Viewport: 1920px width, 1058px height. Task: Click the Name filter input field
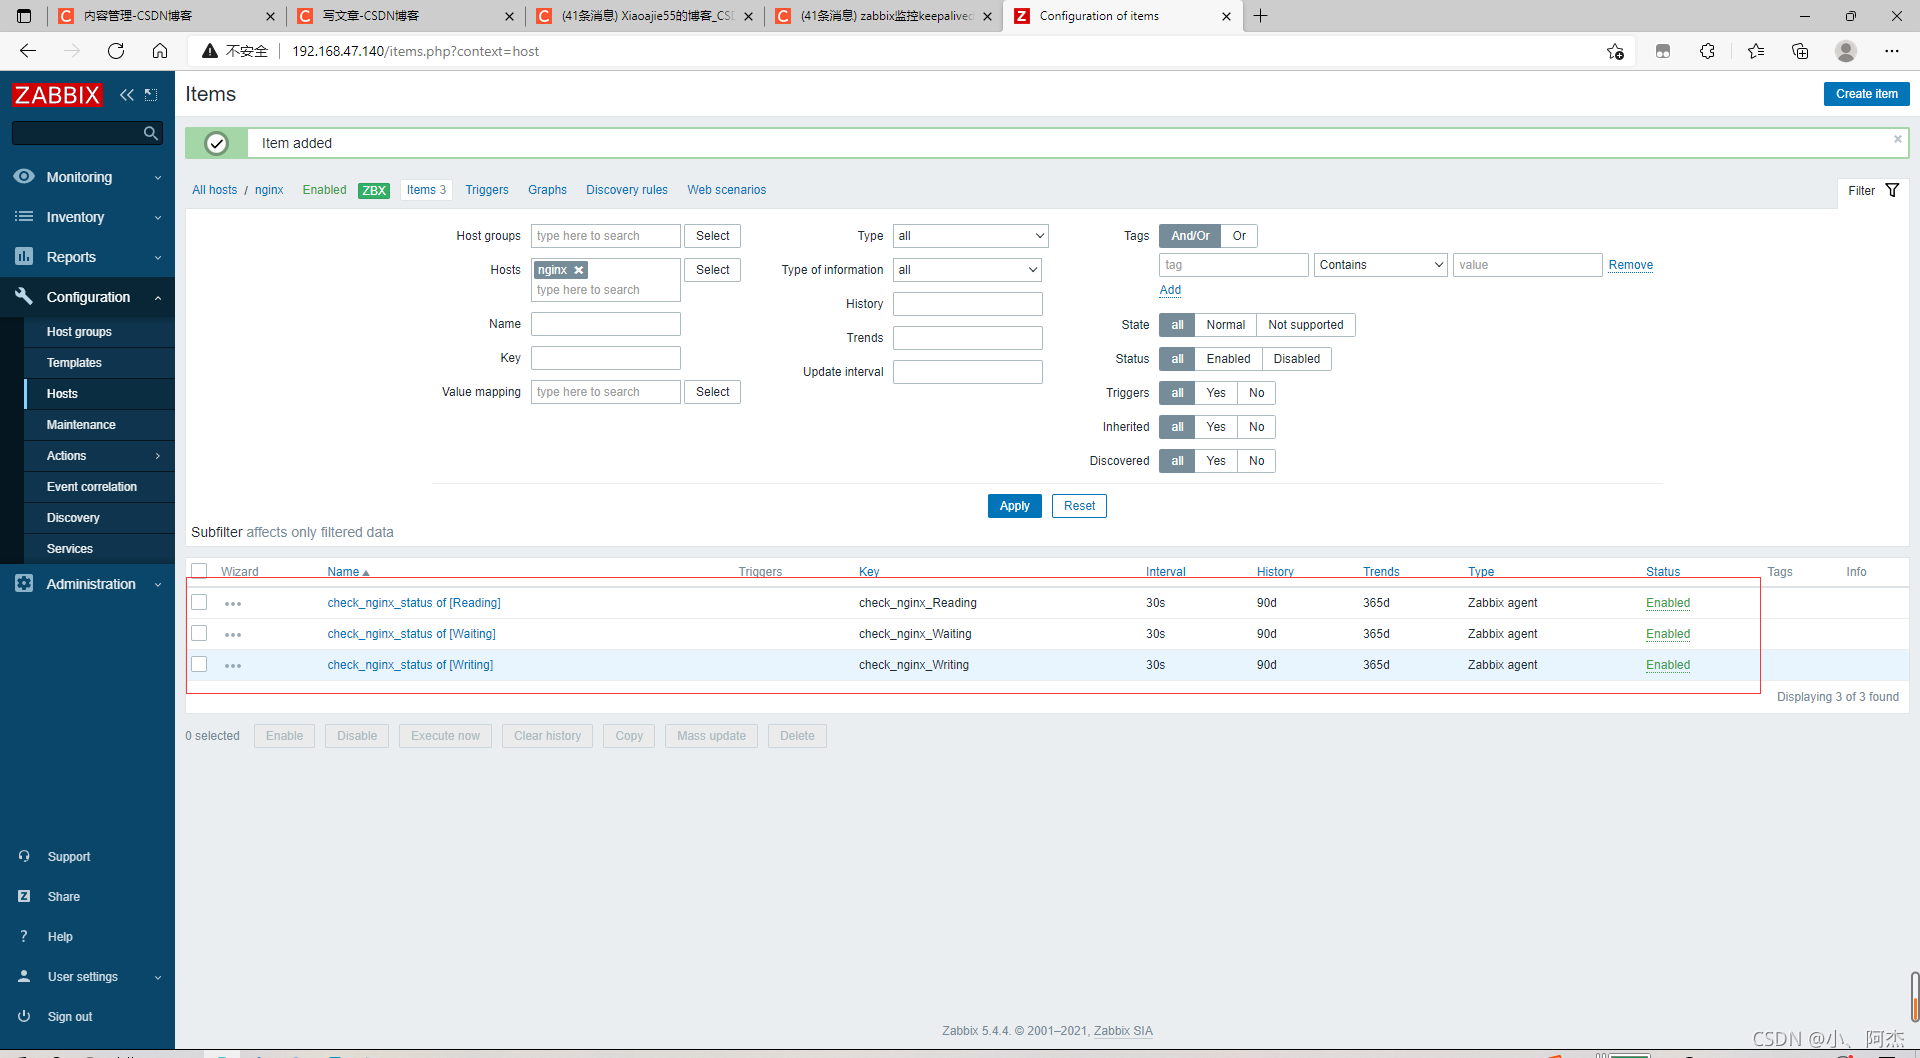pos(606,324)
